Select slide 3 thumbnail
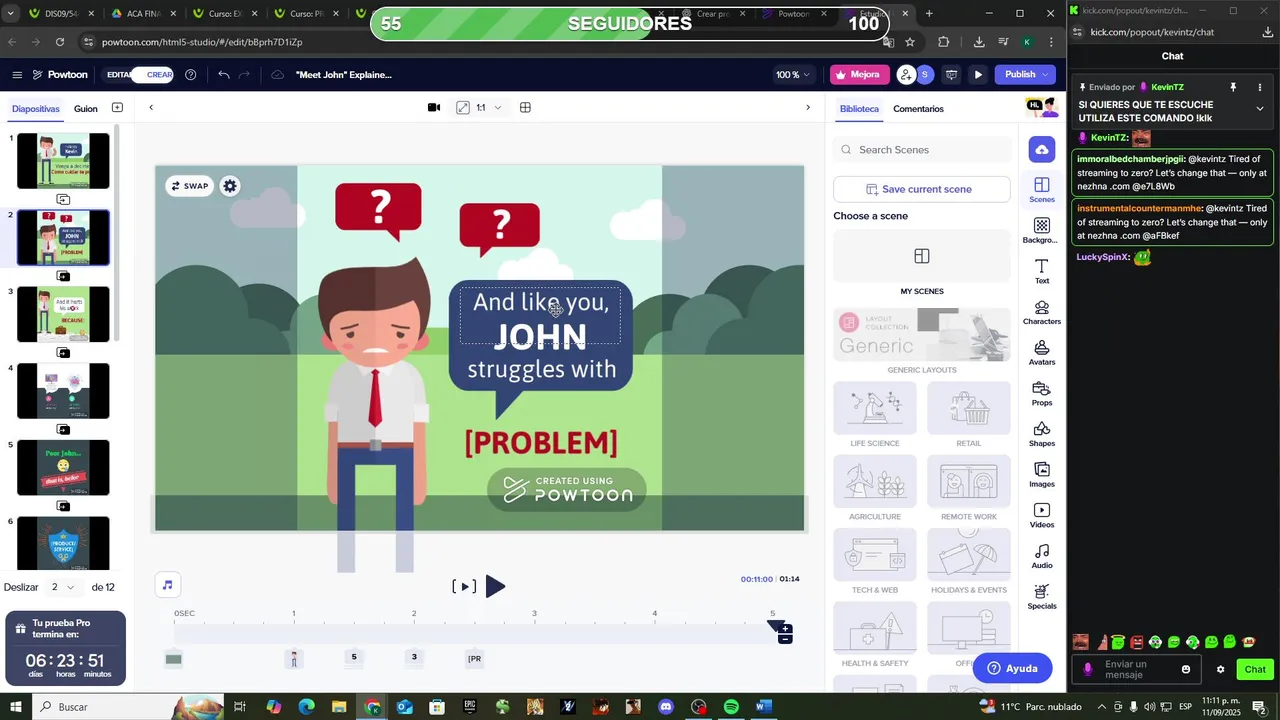Image resolution: width=1280 pixels, height=720 pixels. pos(63,314)
